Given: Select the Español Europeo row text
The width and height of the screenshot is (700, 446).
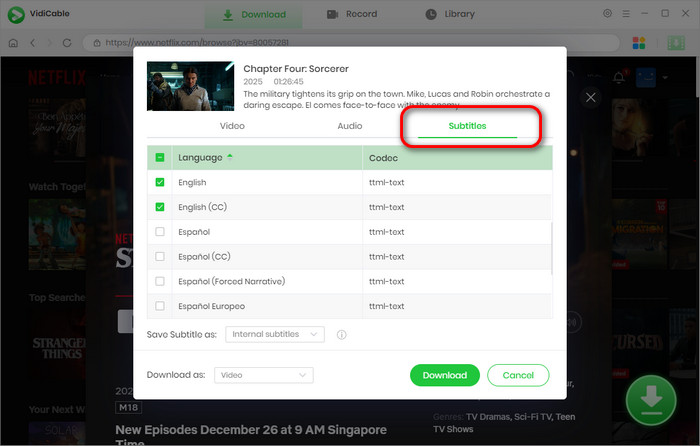Looking at the screenshot, I should pos(212,306).
